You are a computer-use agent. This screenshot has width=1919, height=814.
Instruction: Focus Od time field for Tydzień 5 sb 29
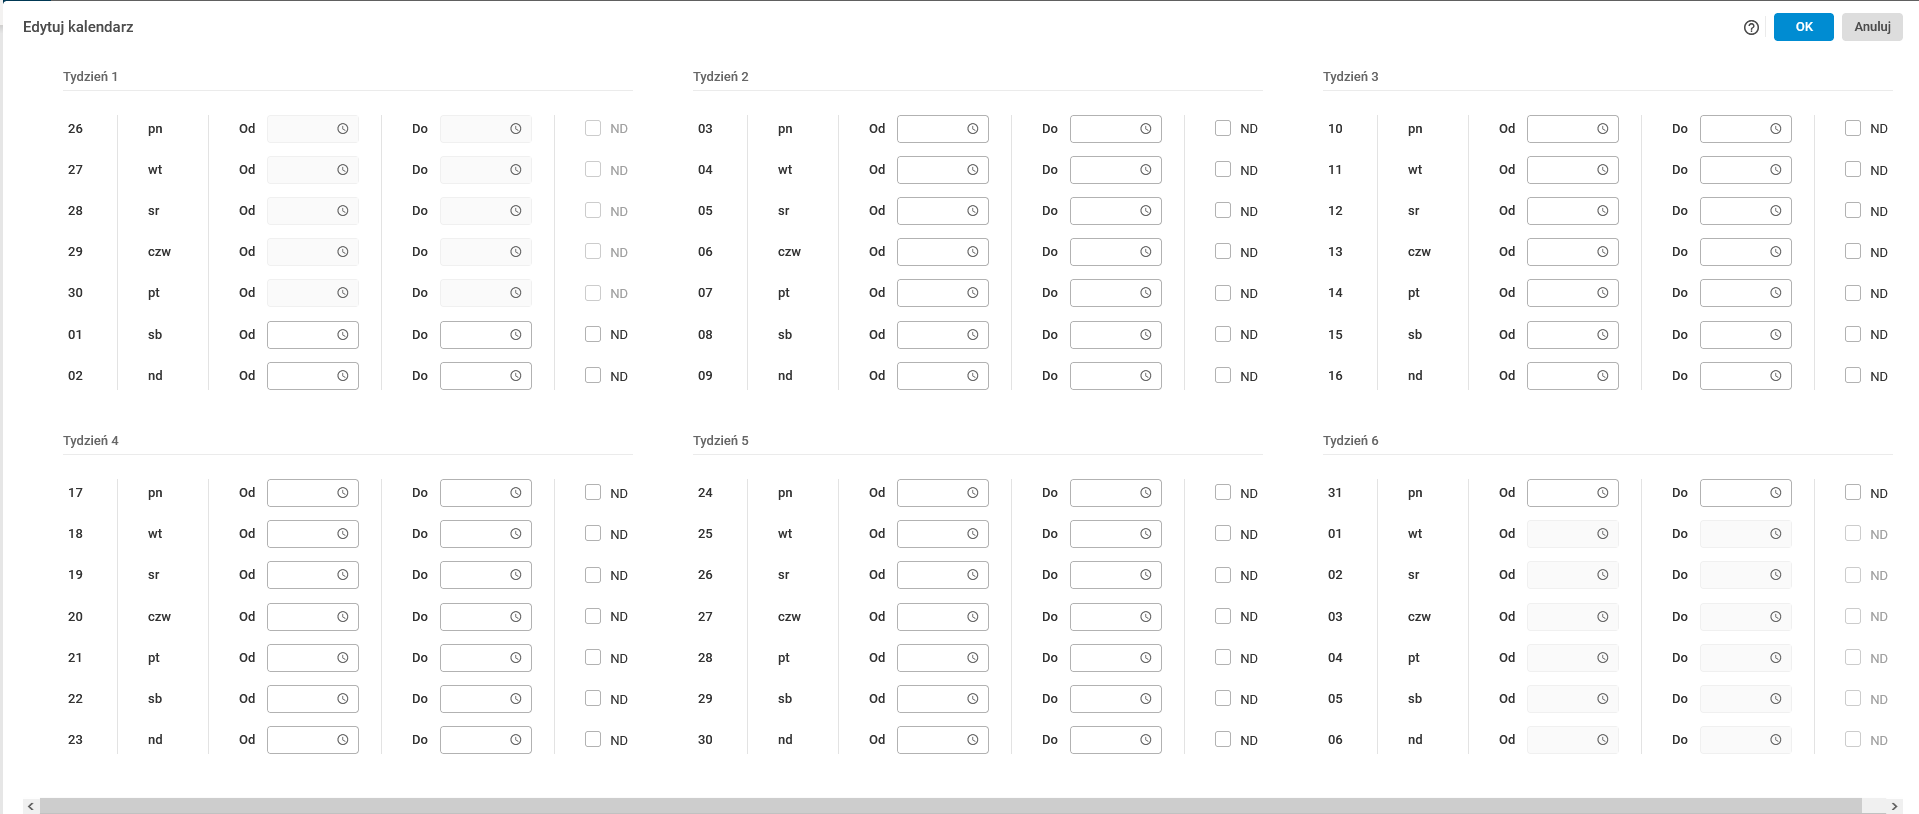[943, 699]
